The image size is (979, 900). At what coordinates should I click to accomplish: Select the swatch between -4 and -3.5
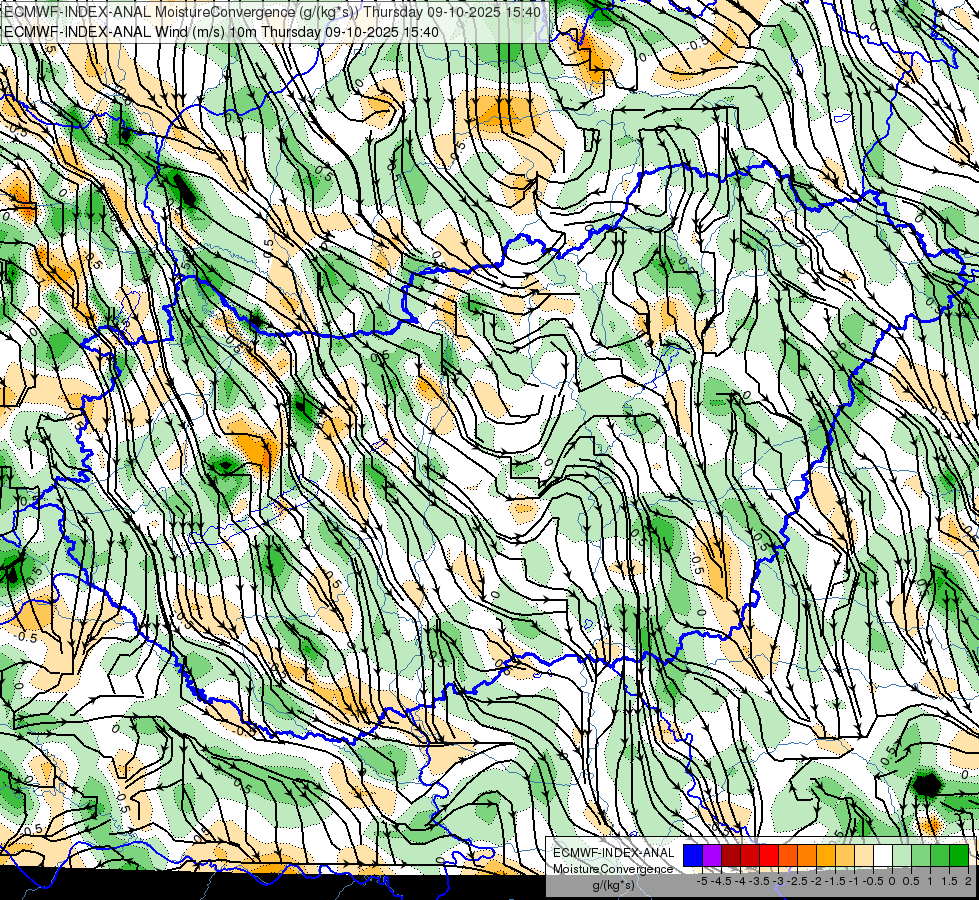[750, 855]
